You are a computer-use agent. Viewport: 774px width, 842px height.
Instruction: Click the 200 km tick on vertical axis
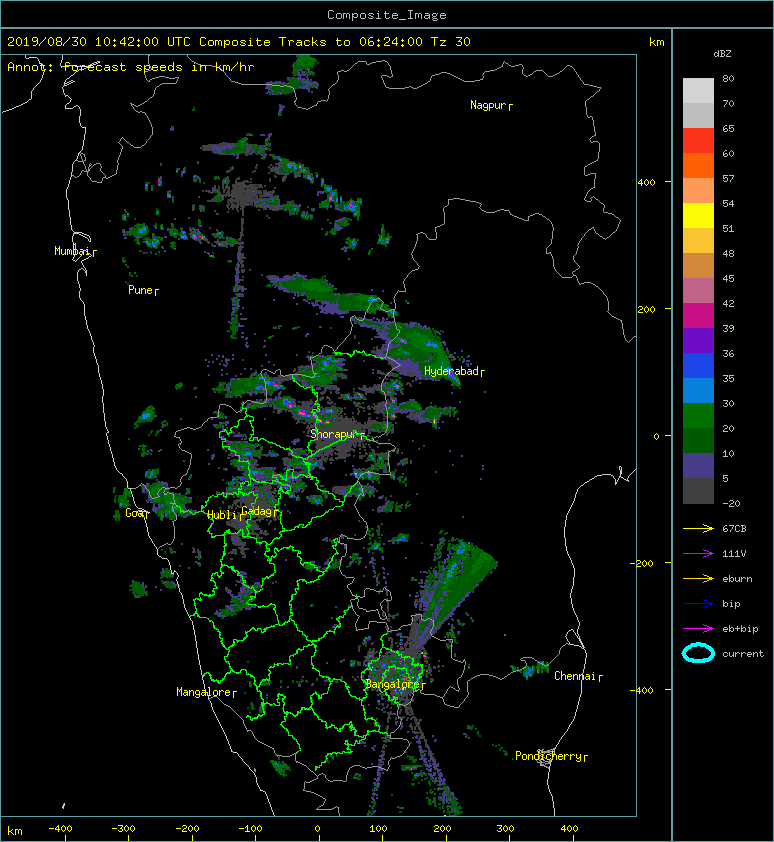tap(647, 309)
